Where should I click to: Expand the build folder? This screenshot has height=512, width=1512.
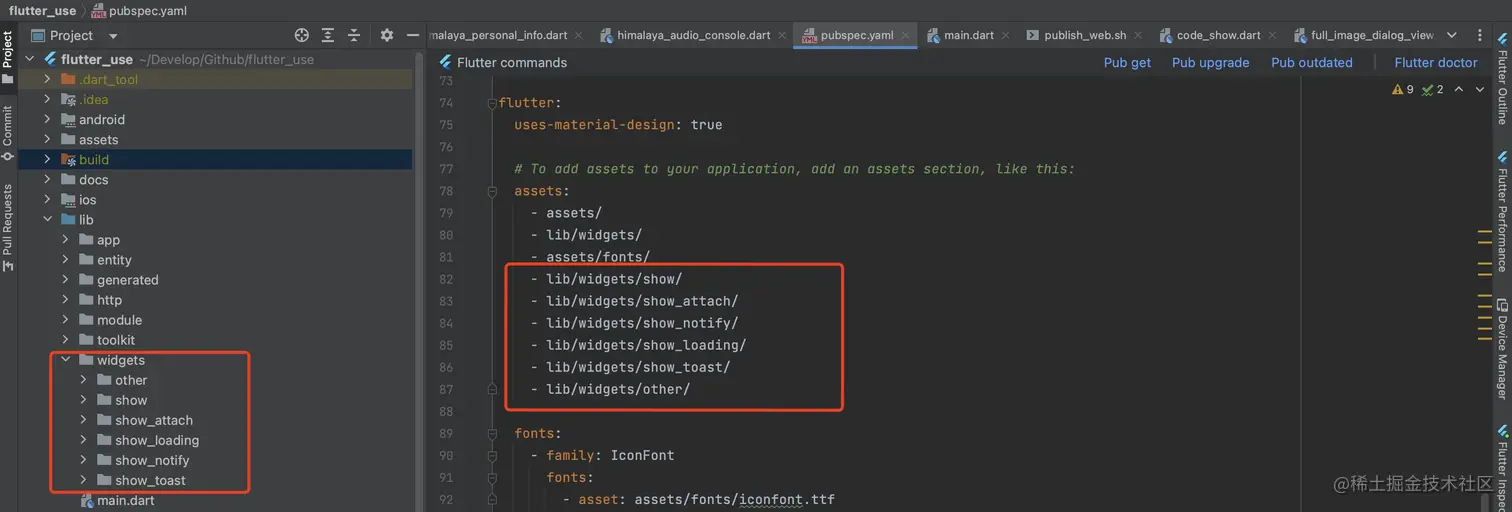click(47, 159)
